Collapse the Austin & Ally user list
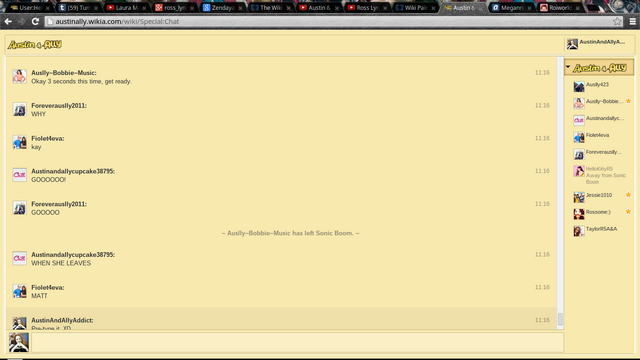 tap(568, 67)
